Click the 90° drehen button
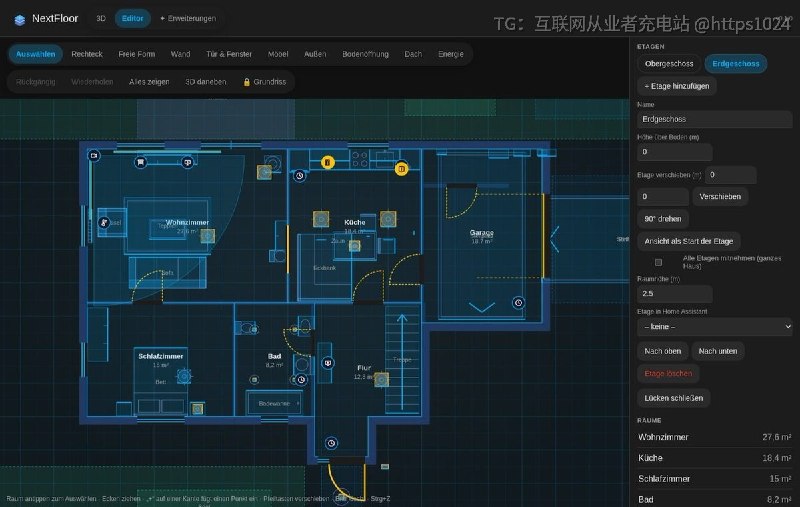The height and width of the screenshot is (507, 800). point(663,219)
